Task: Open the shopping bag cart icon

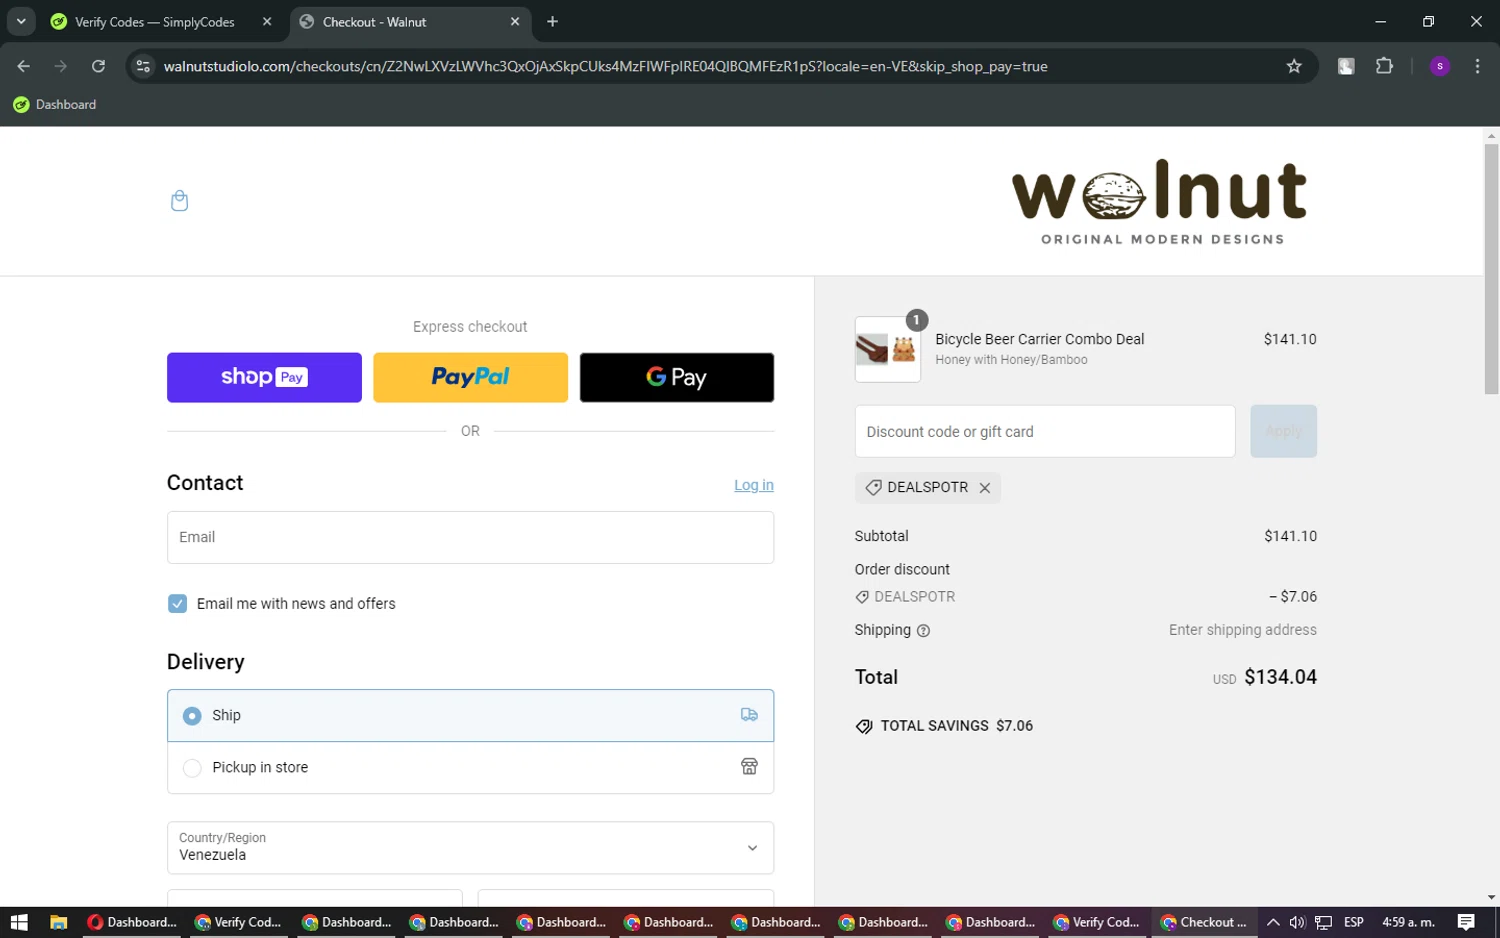Action: coord(179,201)
